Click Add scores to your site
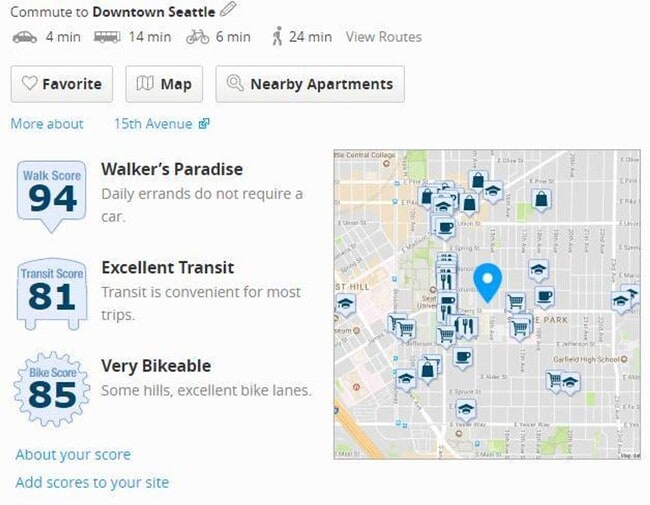The height and width of the screenshot is (505, 650). tap(92, 483)
